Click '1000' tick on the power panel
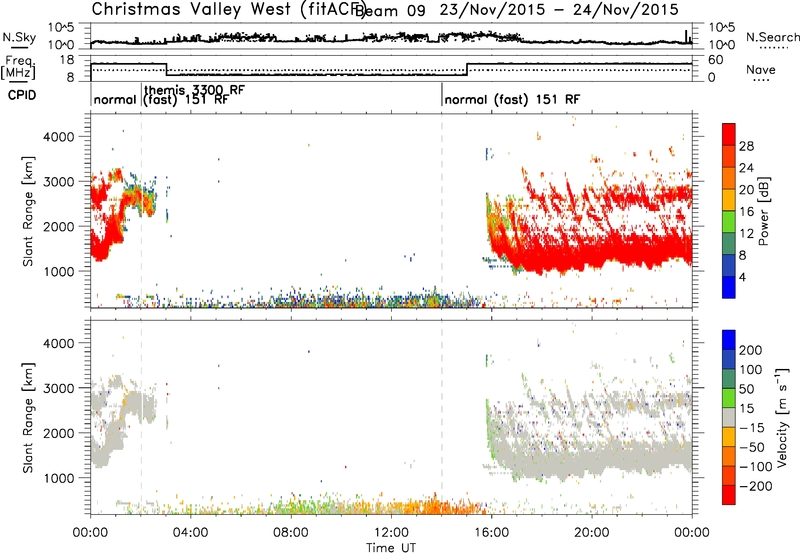The image size is (800, 554). click(59, 271)
